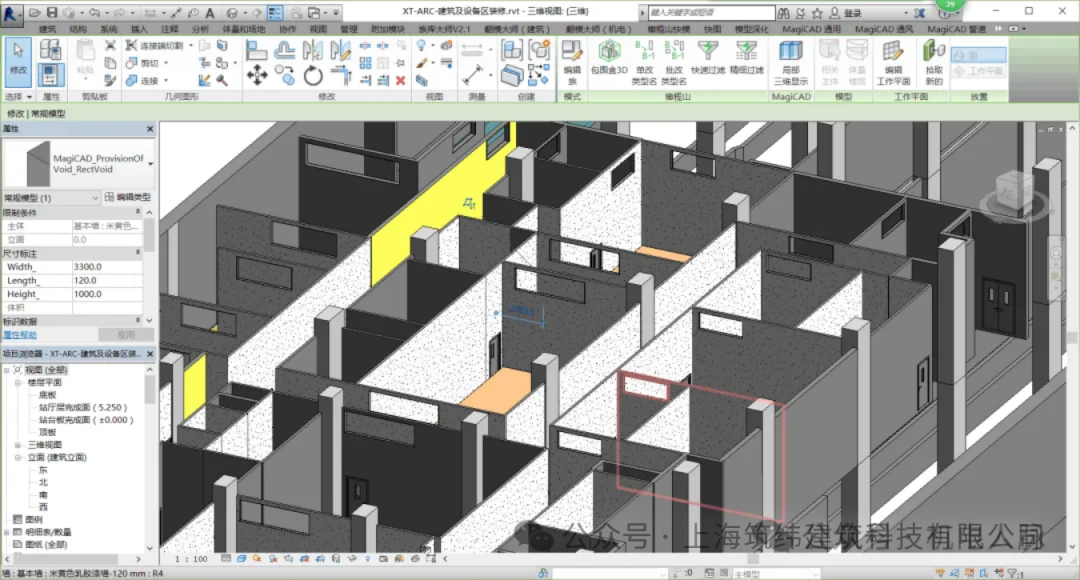
Task: Collapse the 楼层平面 tree node
Action: [x=18, y=382]
